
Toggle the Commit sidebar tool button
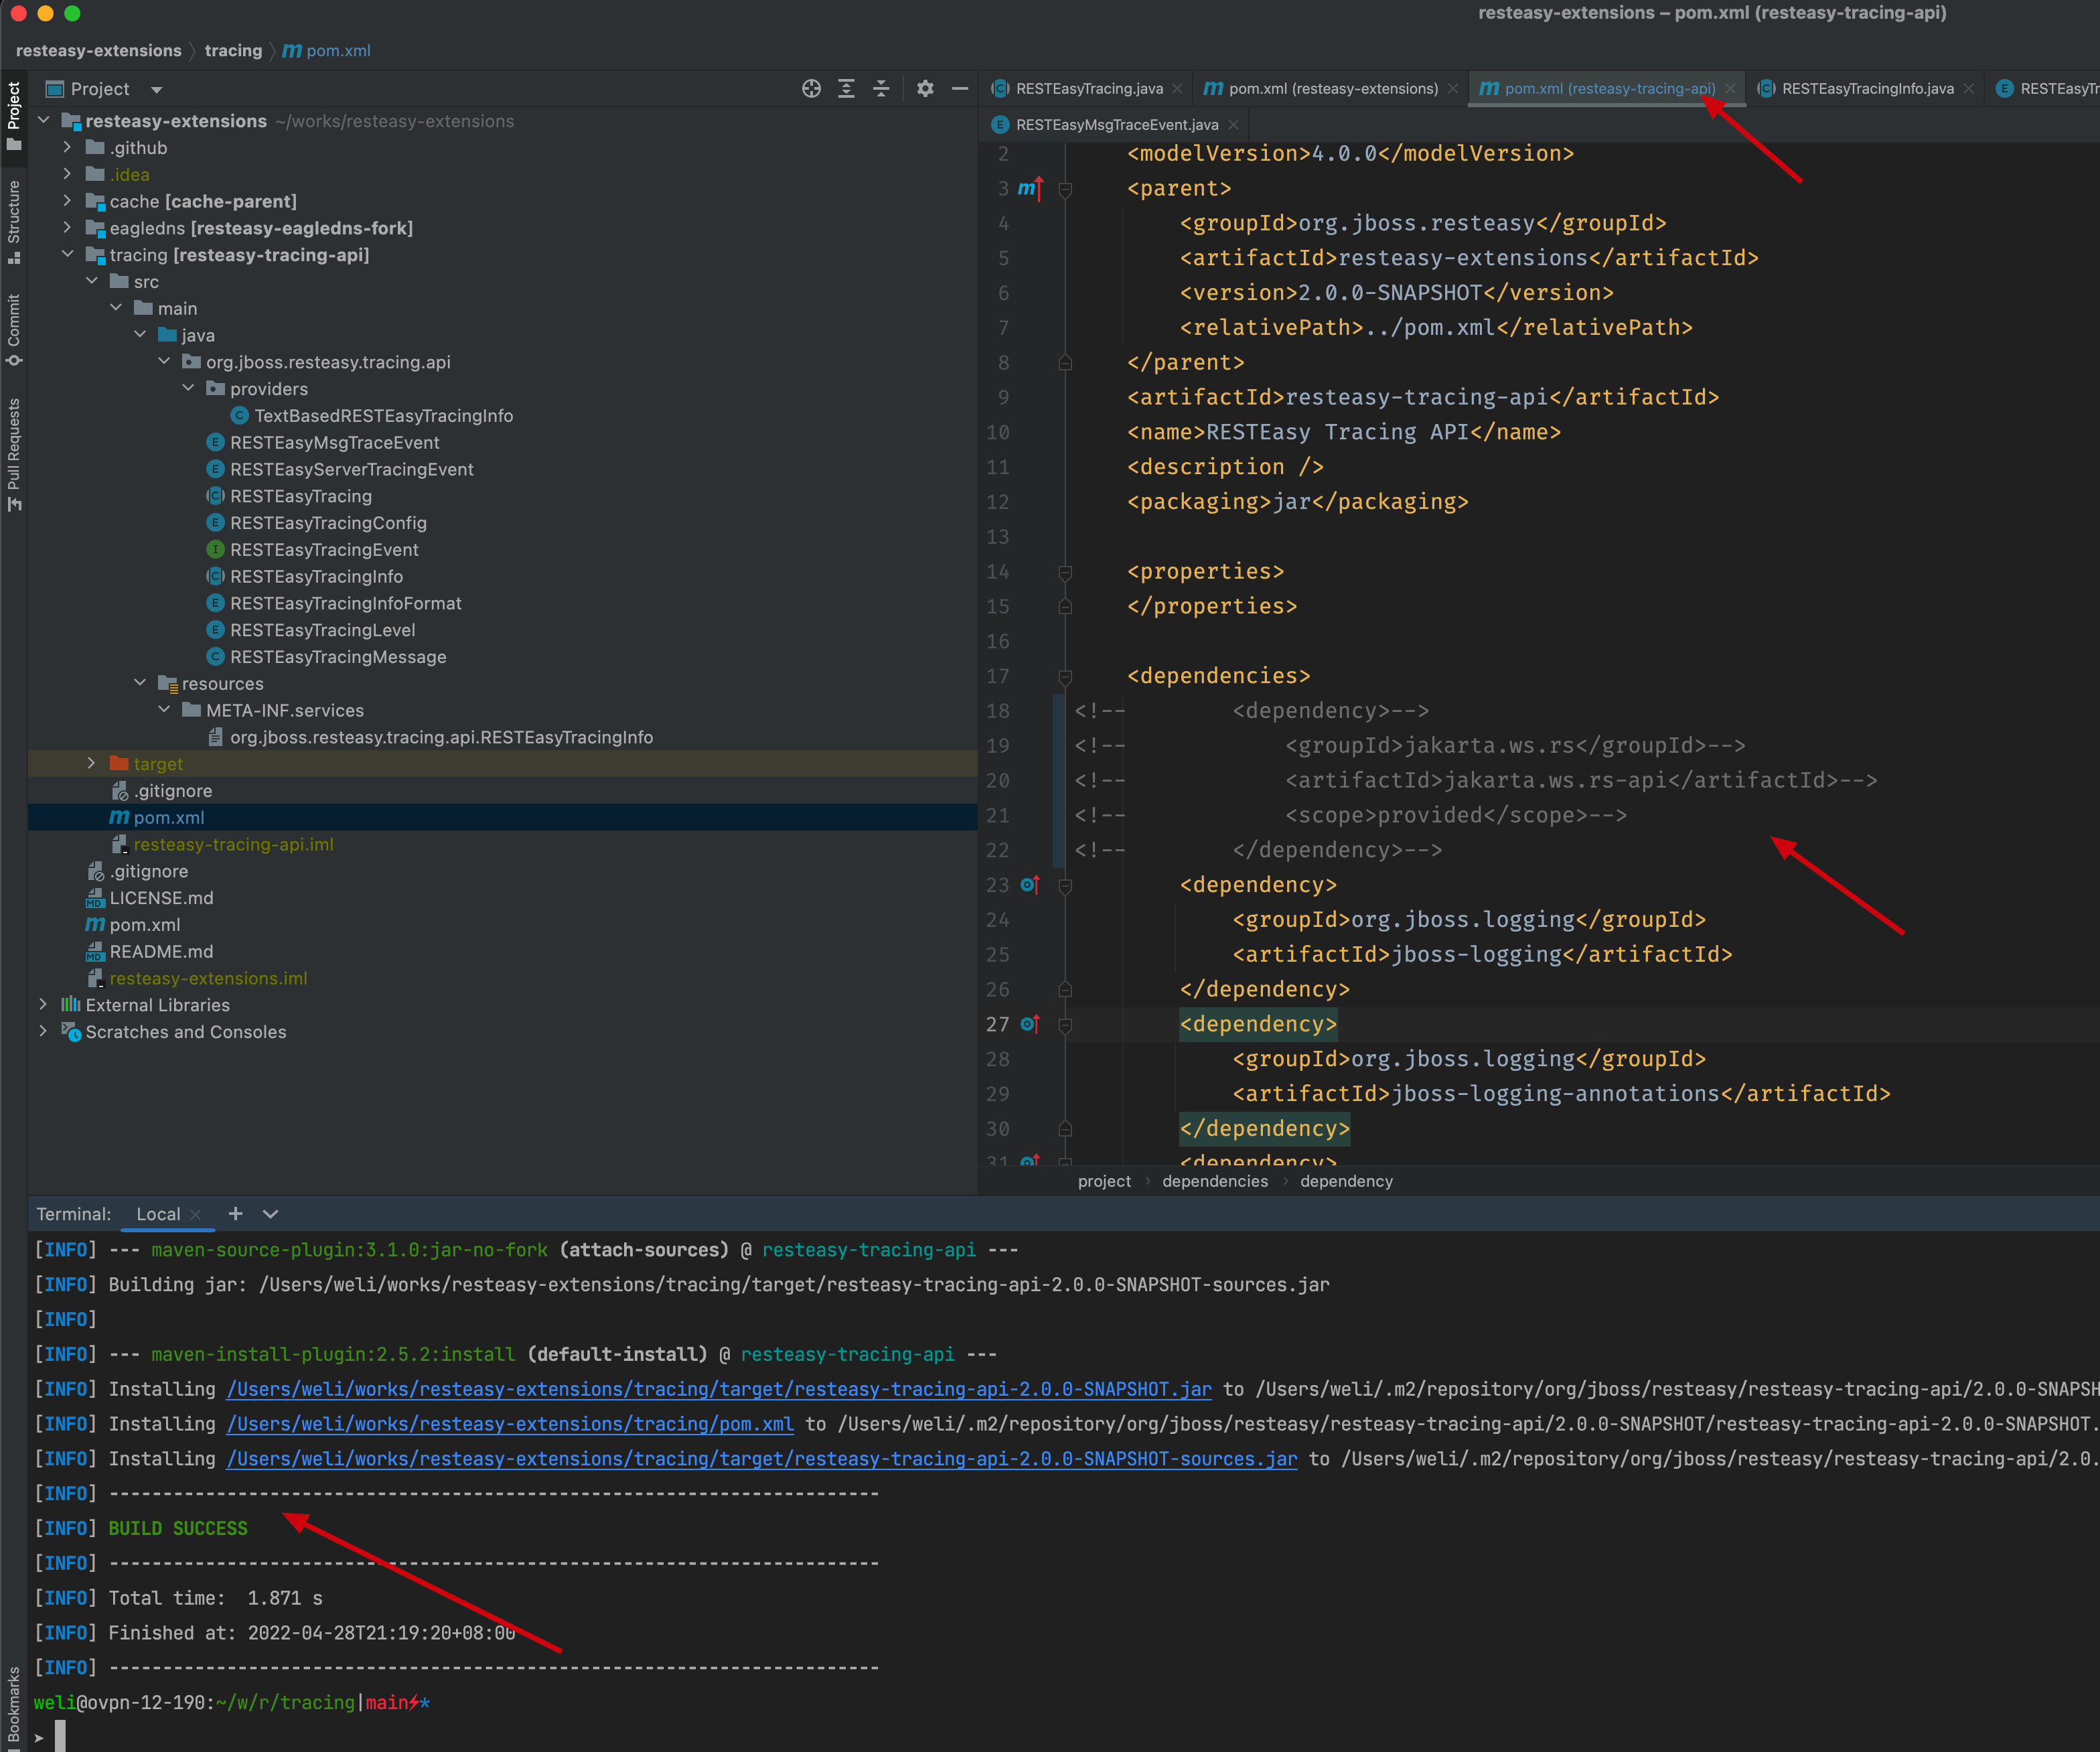click(14, 331)
